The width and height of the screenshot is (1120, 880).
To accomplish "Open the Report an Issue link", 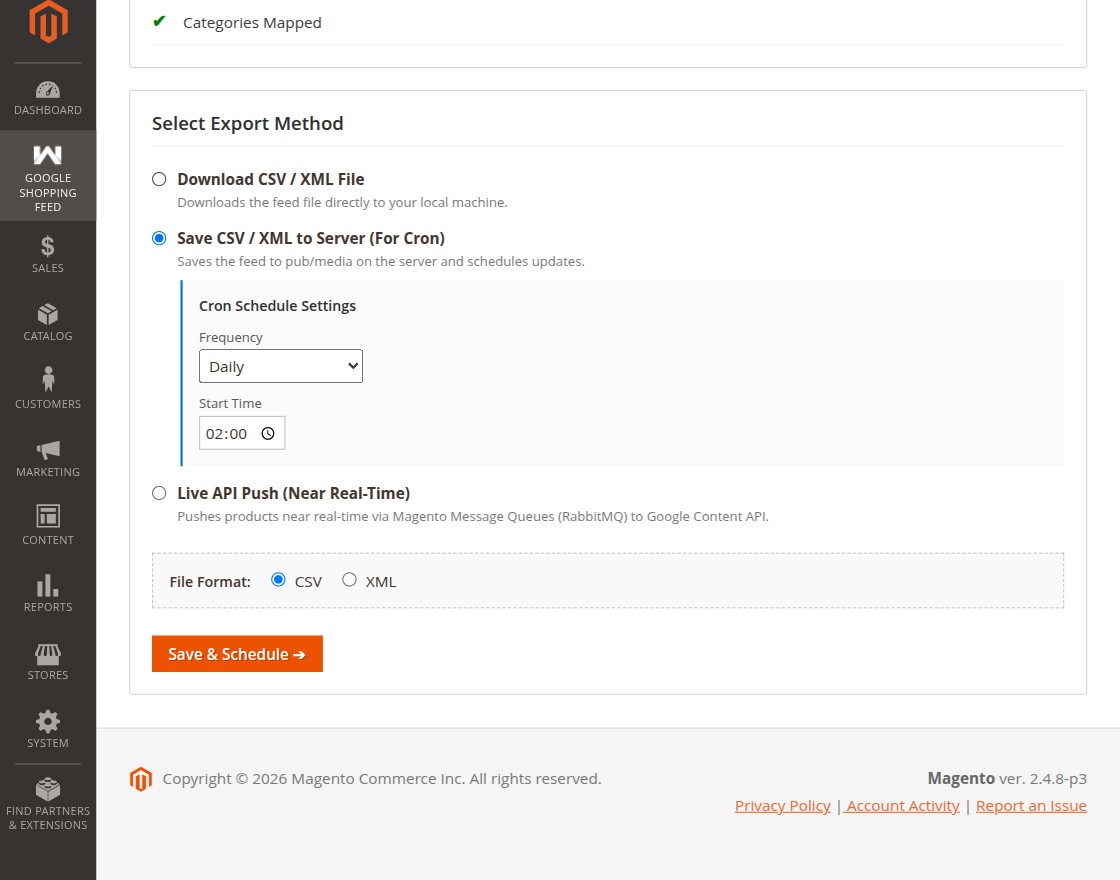I will [1031, 806].
